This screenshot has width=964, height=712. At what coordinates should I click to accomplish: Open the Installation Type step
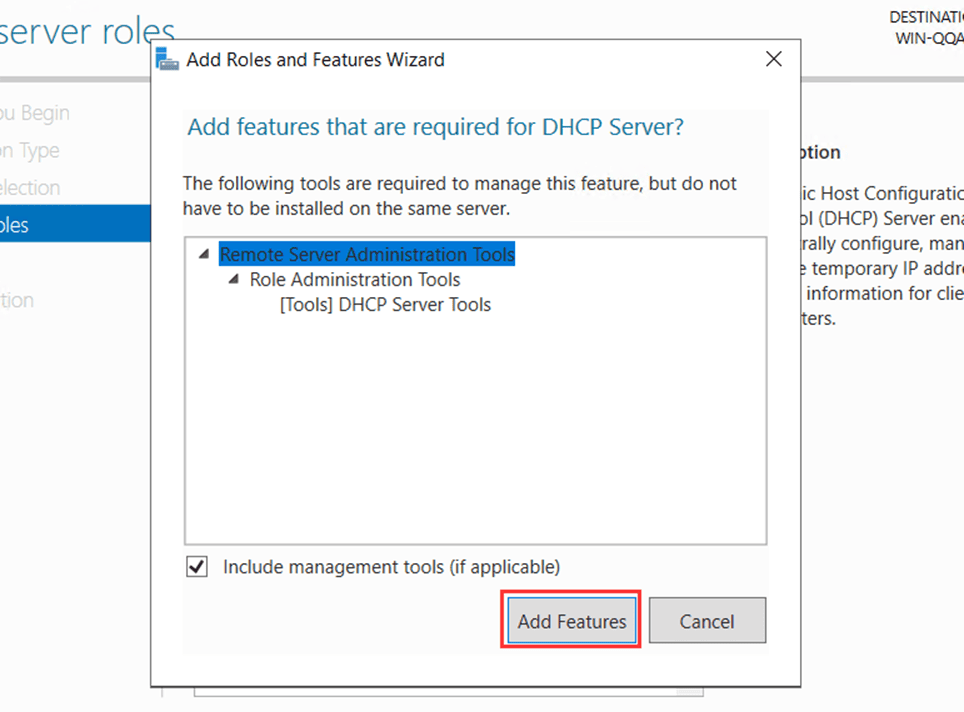tap(30, 150)
